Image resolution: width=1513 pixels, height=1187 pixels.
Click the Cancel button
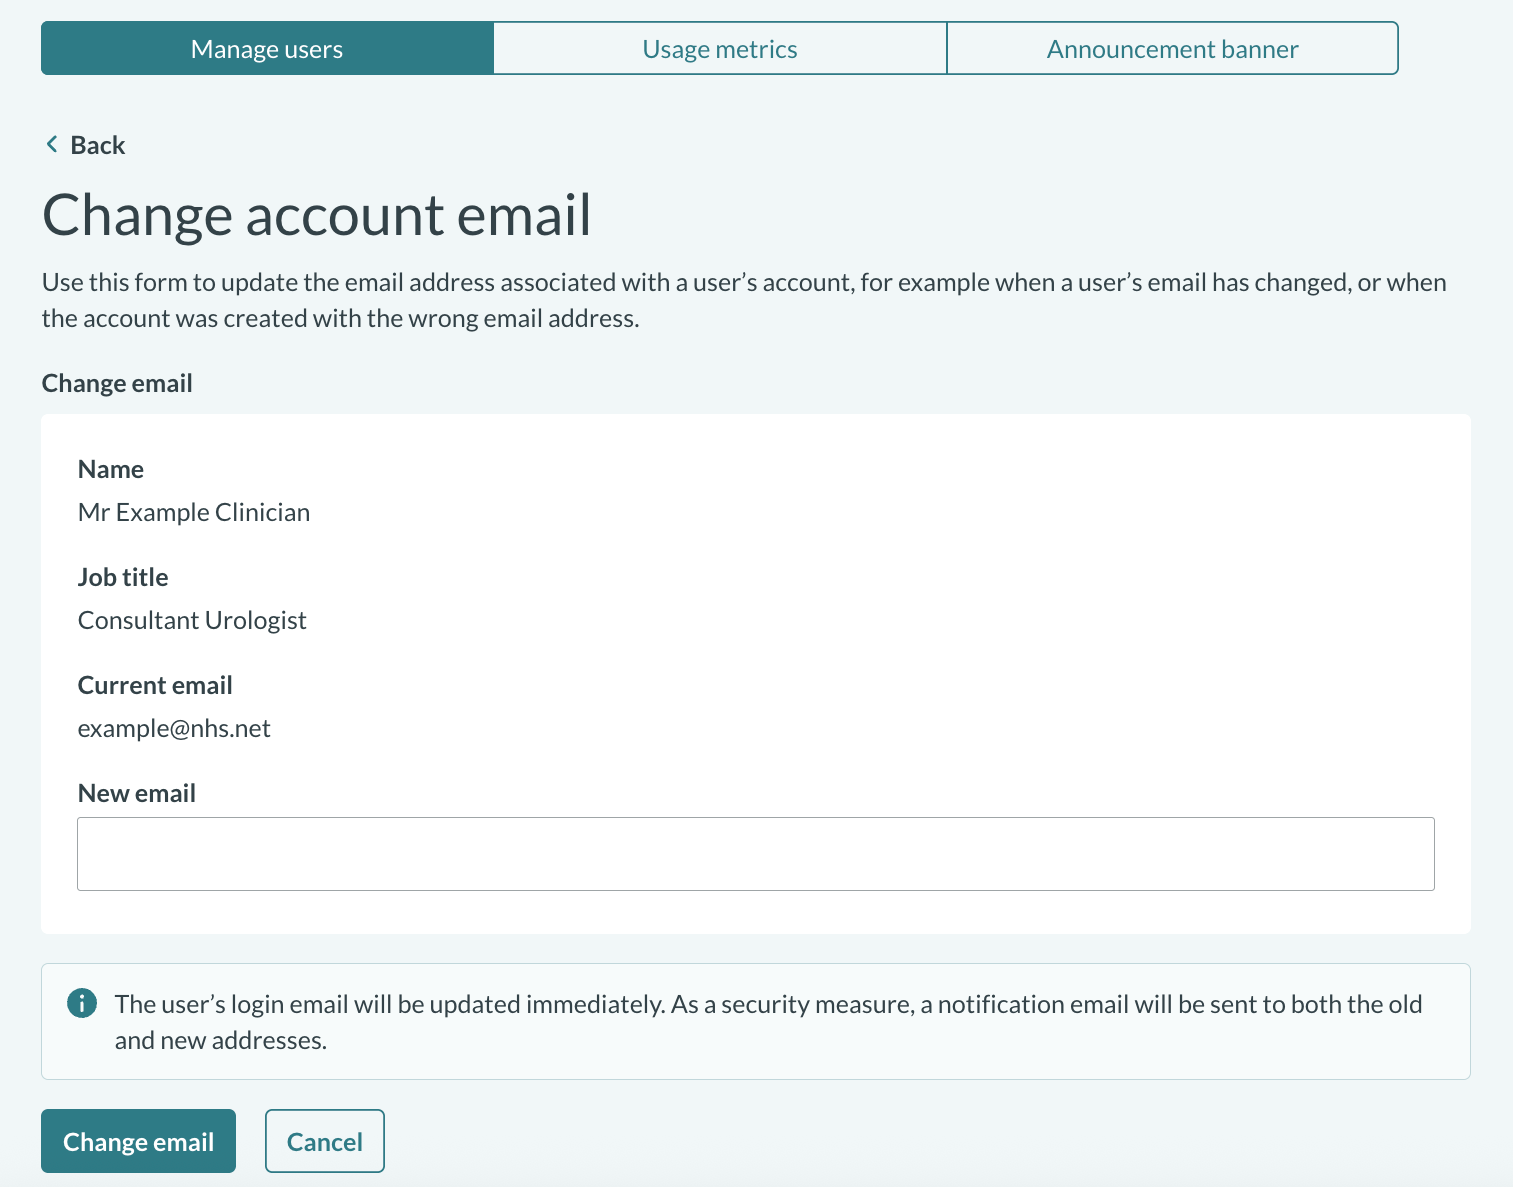(x=324, y=1141)
